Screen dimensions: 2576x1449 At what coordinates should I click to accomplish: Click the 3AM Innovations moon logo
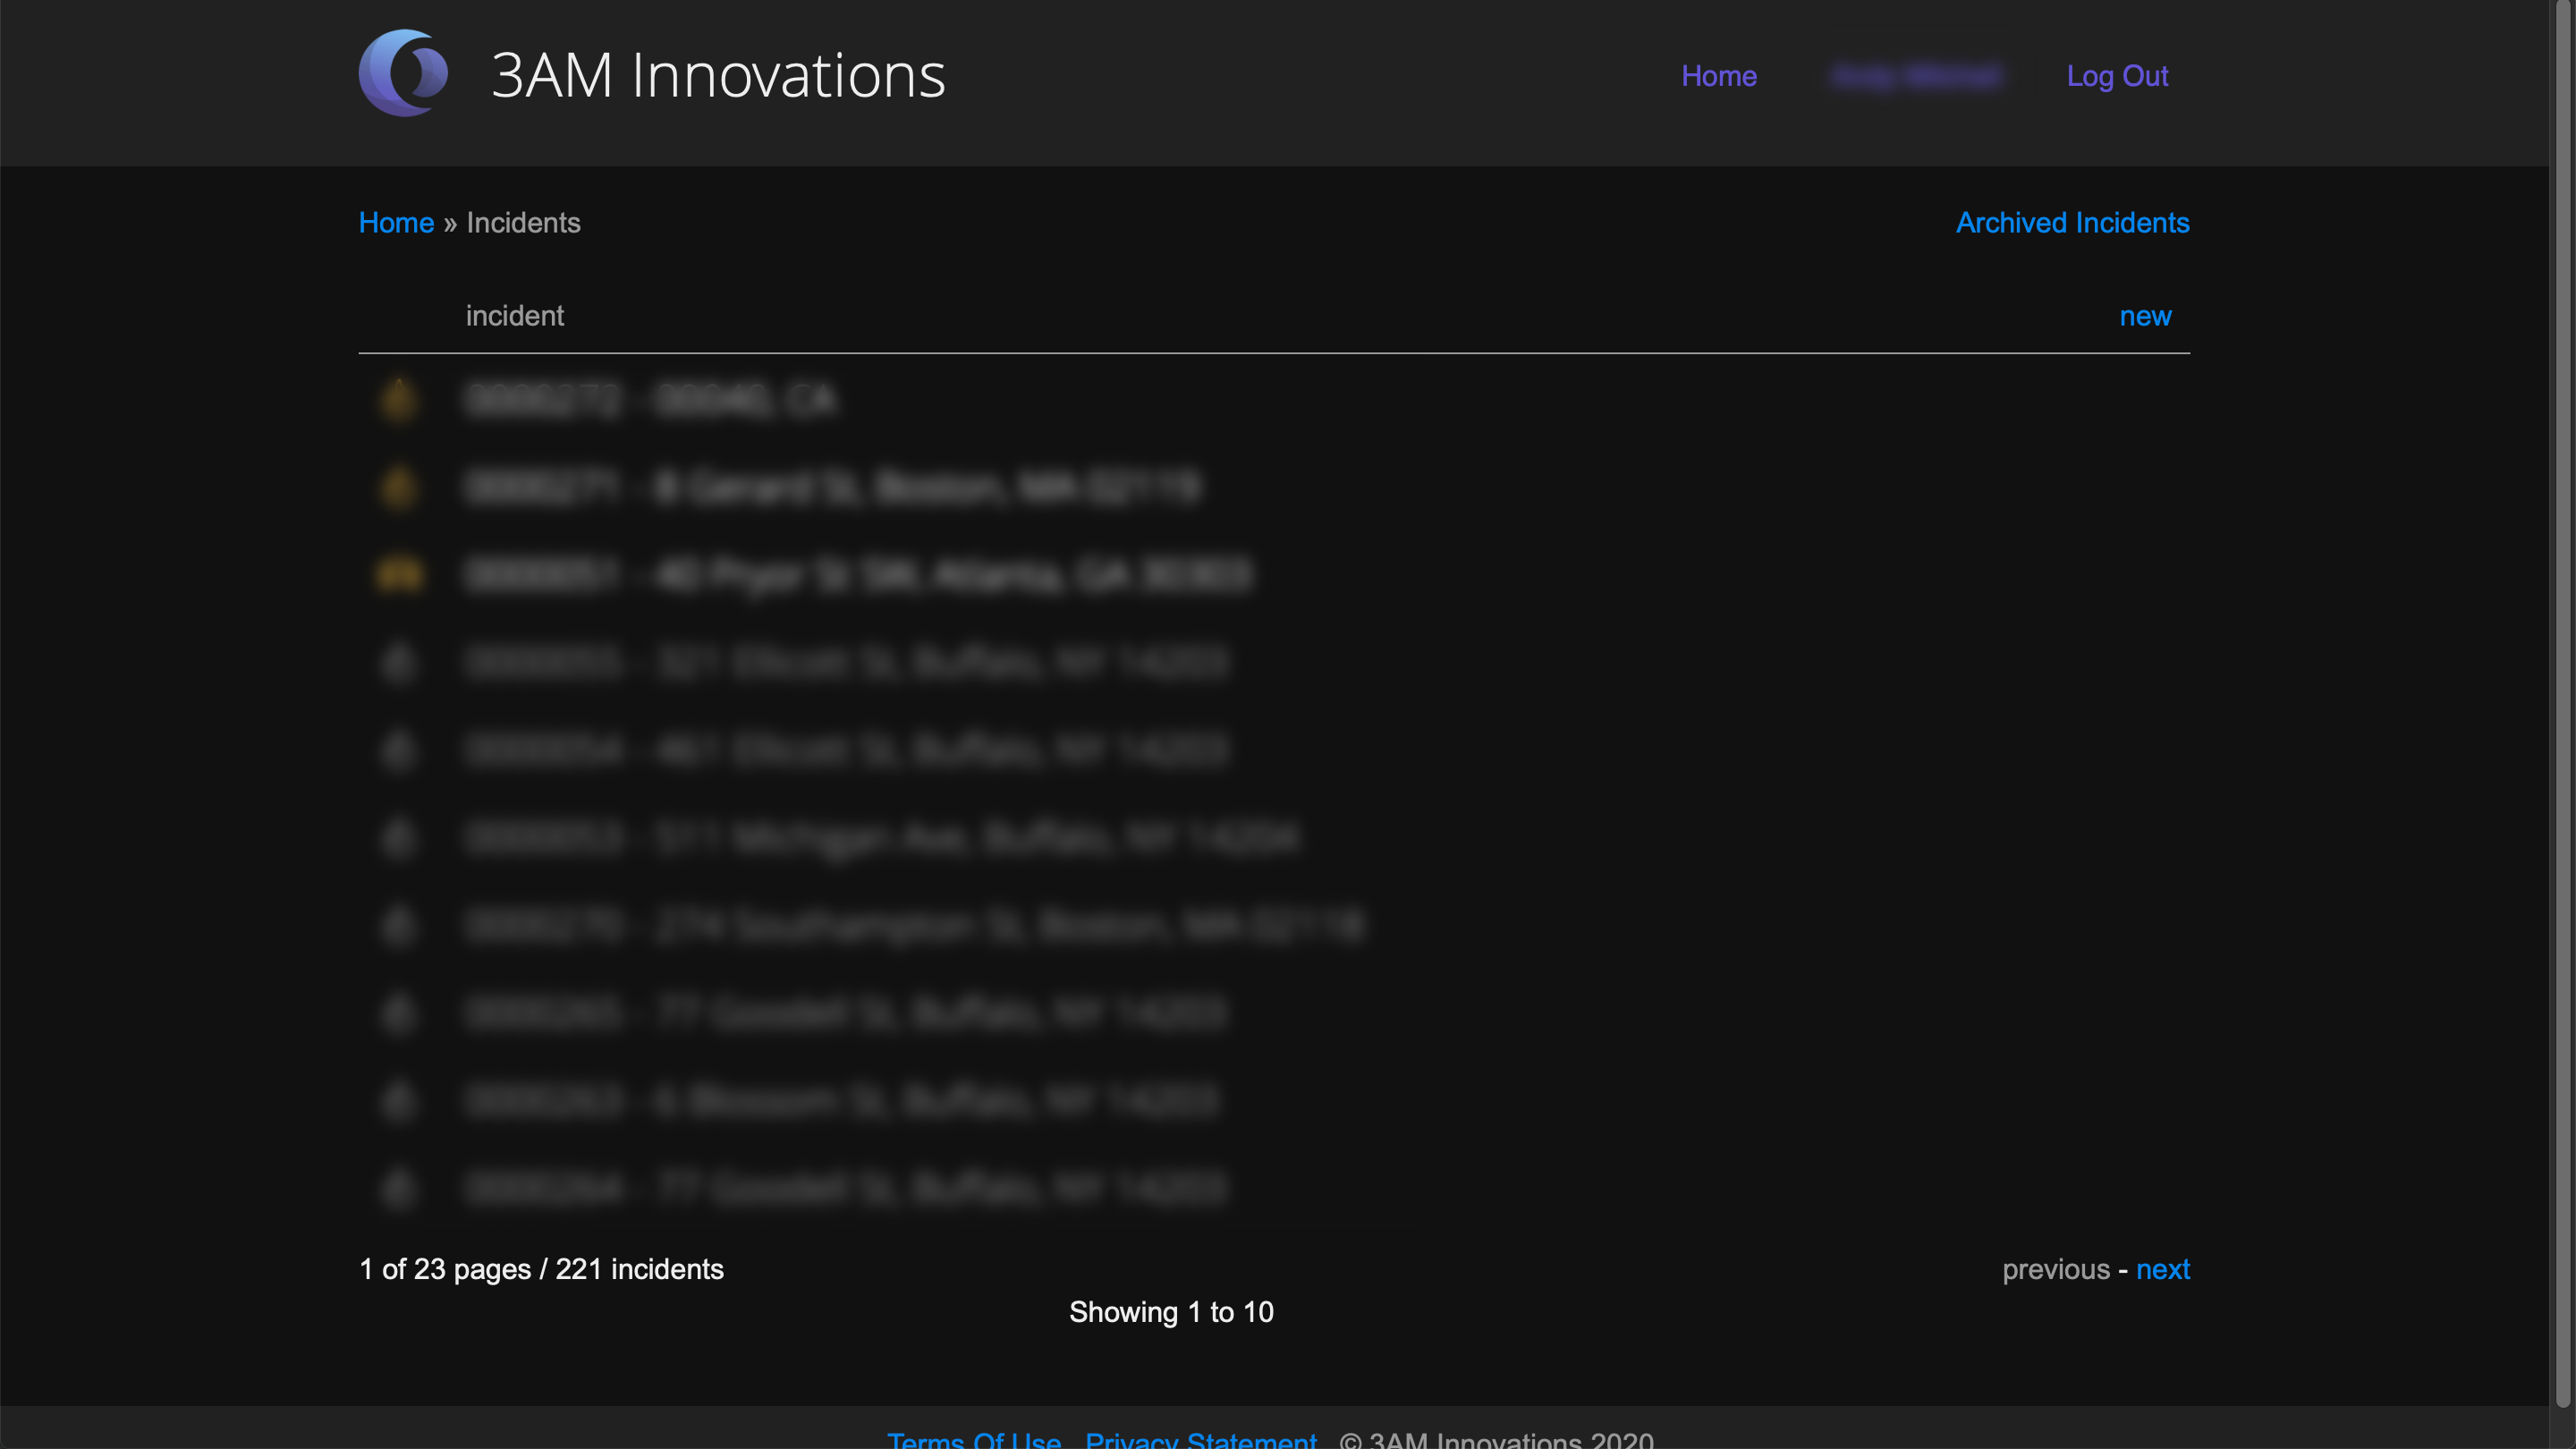coord(403,74)
